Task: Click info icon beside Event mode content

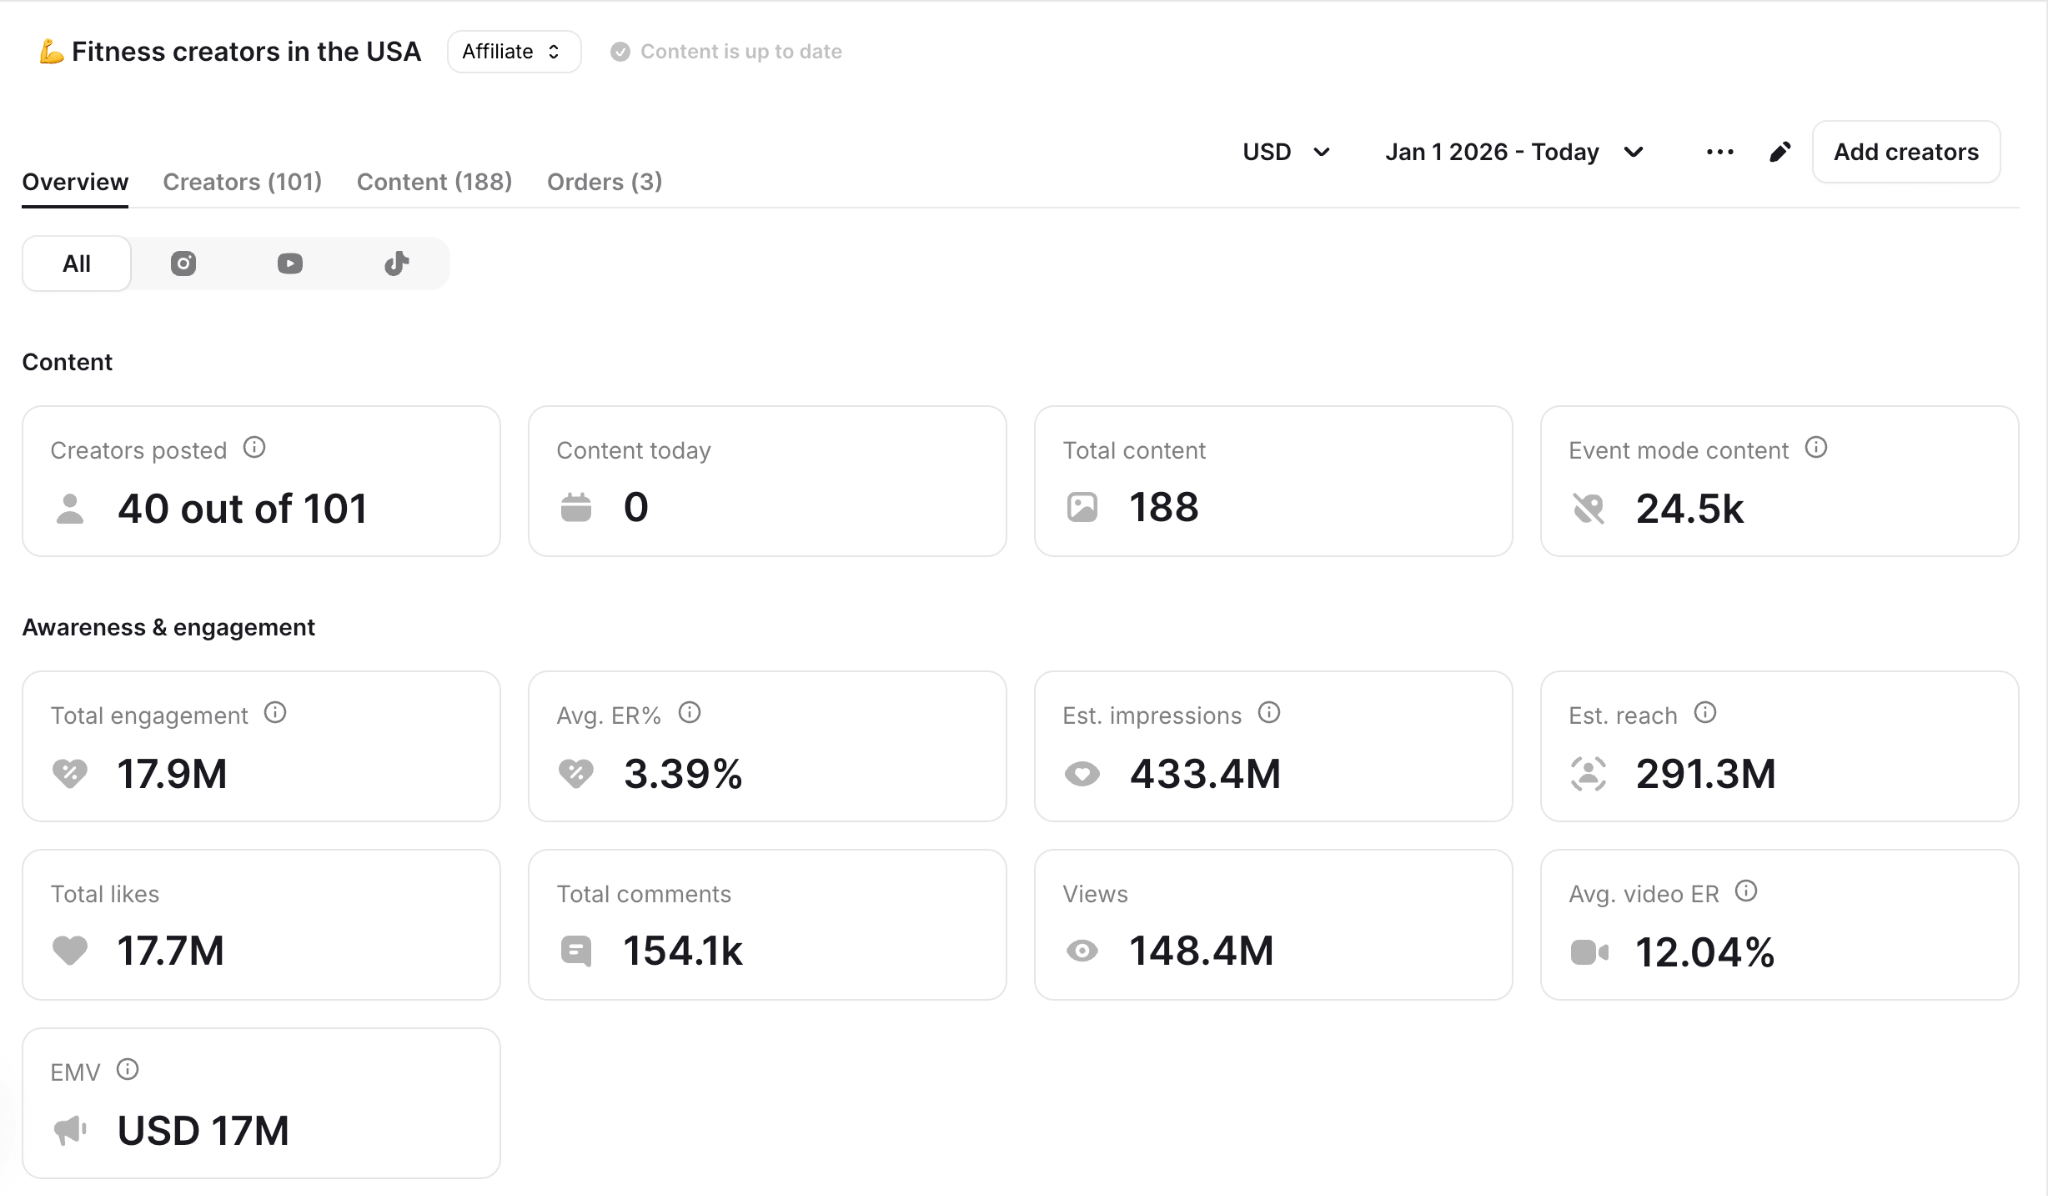Action: click(x=1816, y=448)
